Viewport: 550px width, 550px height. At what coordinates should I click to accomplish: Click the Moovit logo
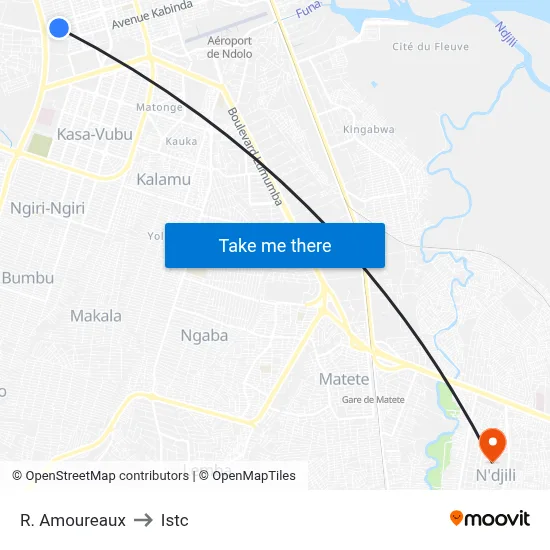click(x=490, y=519)
